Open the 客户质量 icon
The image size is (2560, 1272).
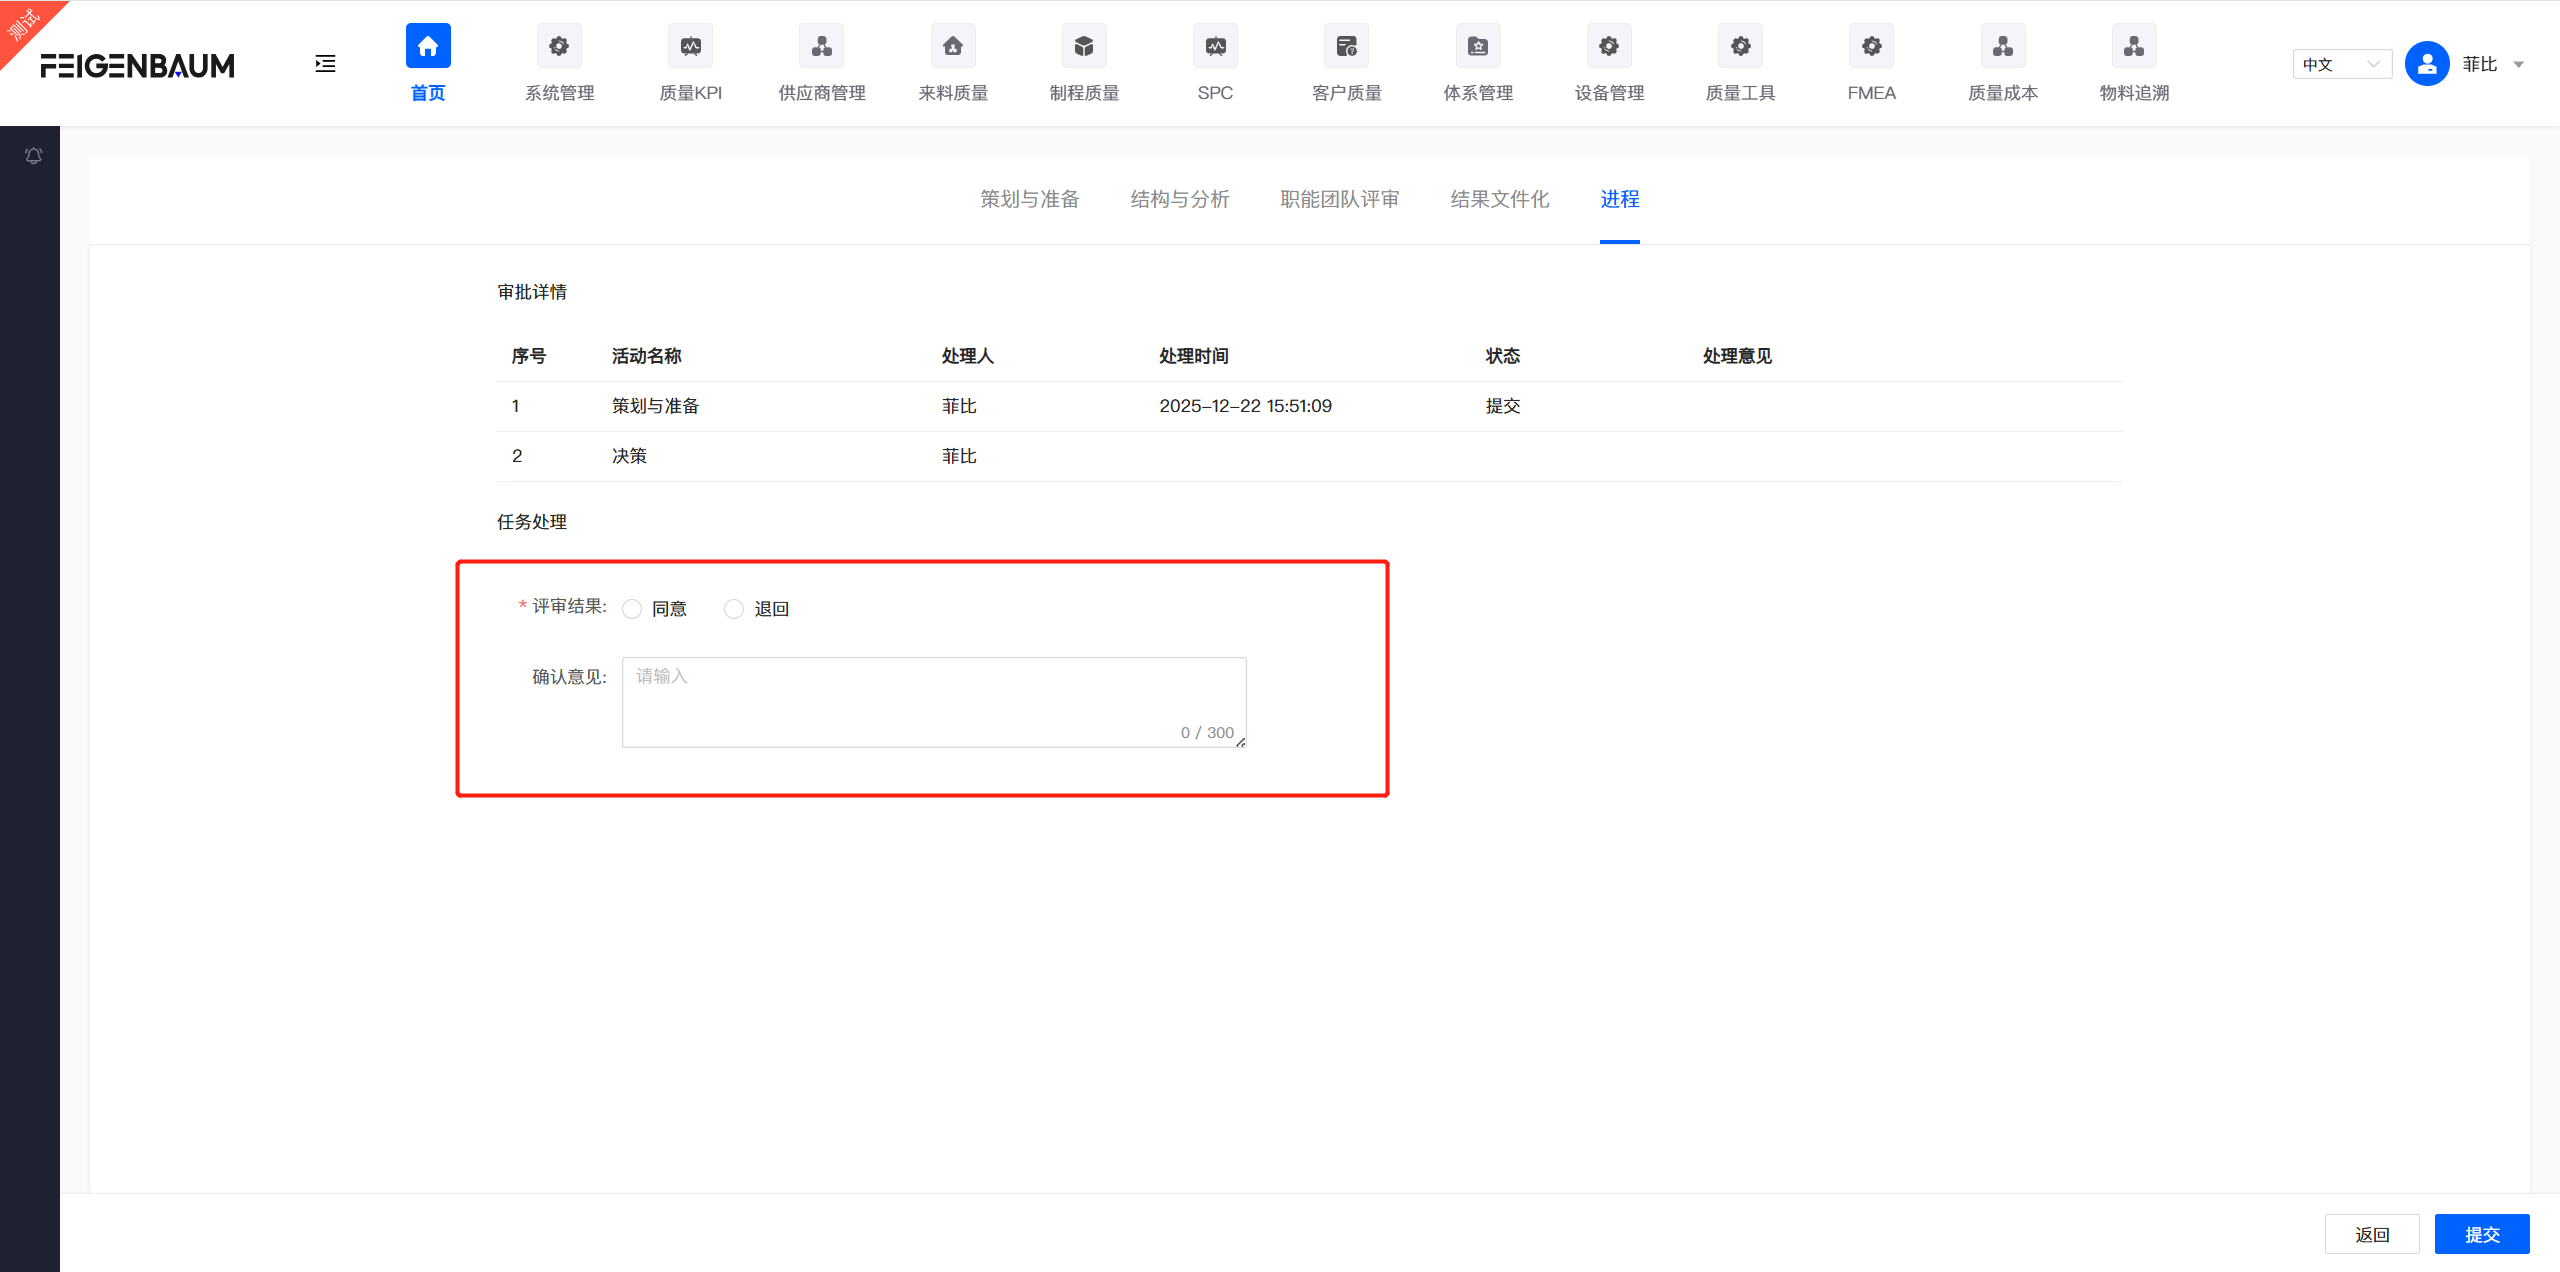point(1346,46)
